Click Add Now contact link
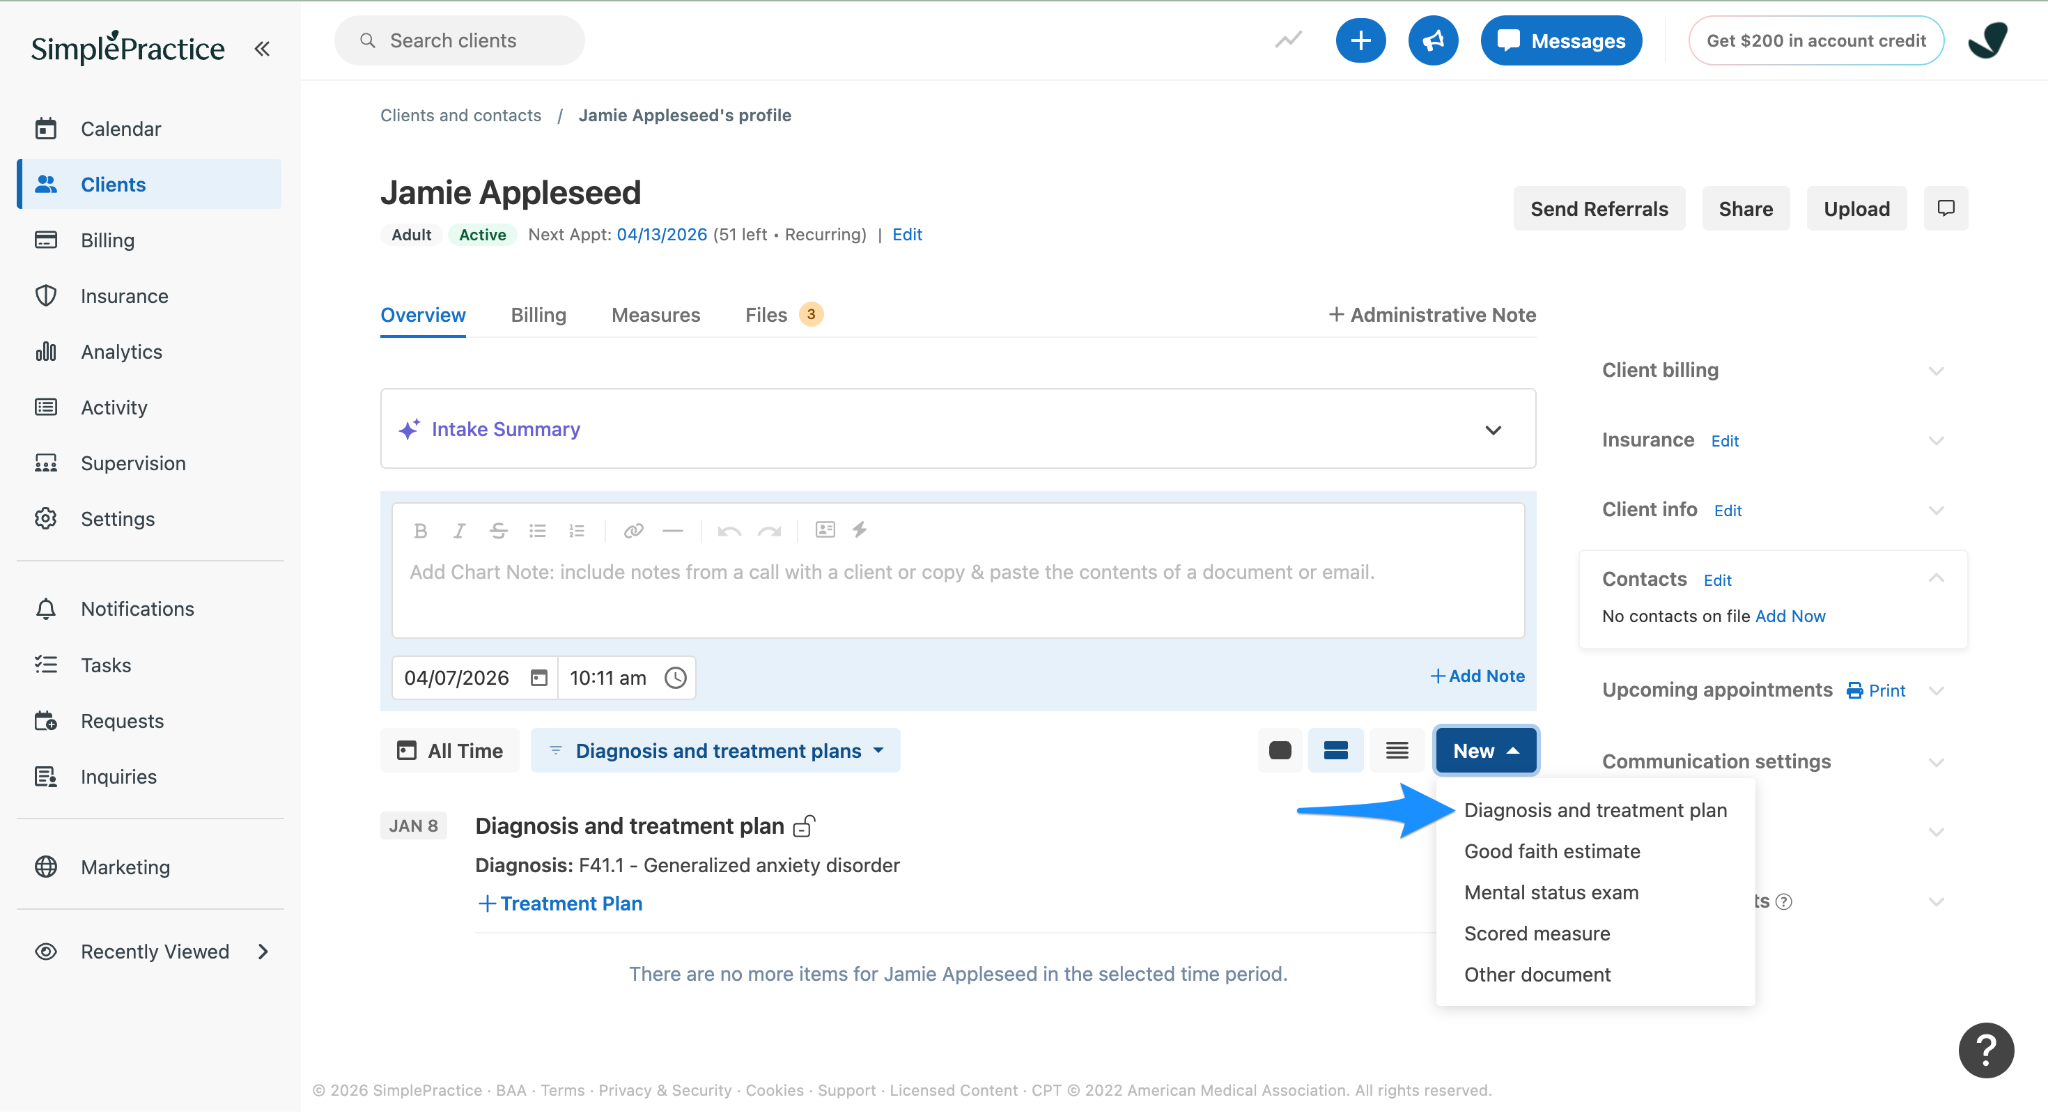The width and height of the screenshot is (2048, 1112). [1790, 616]
